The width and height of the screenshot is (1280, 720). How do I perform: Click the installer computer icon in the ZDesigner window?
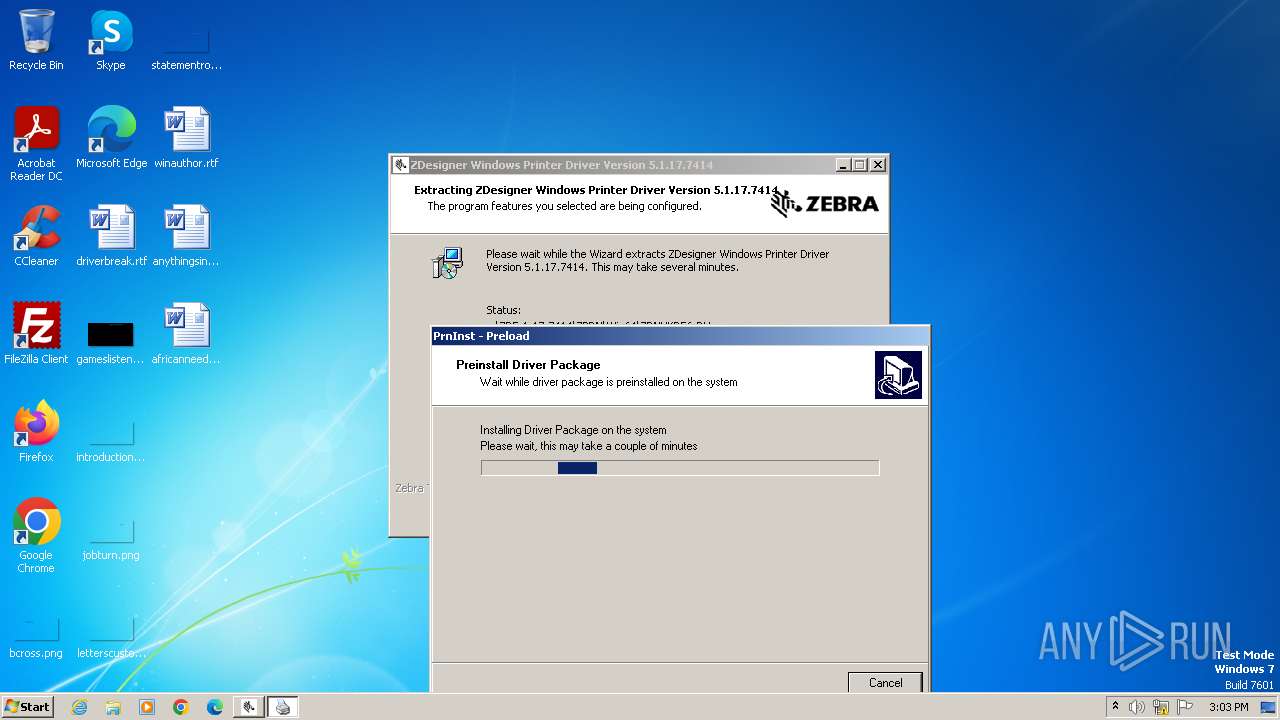(447, 263)
